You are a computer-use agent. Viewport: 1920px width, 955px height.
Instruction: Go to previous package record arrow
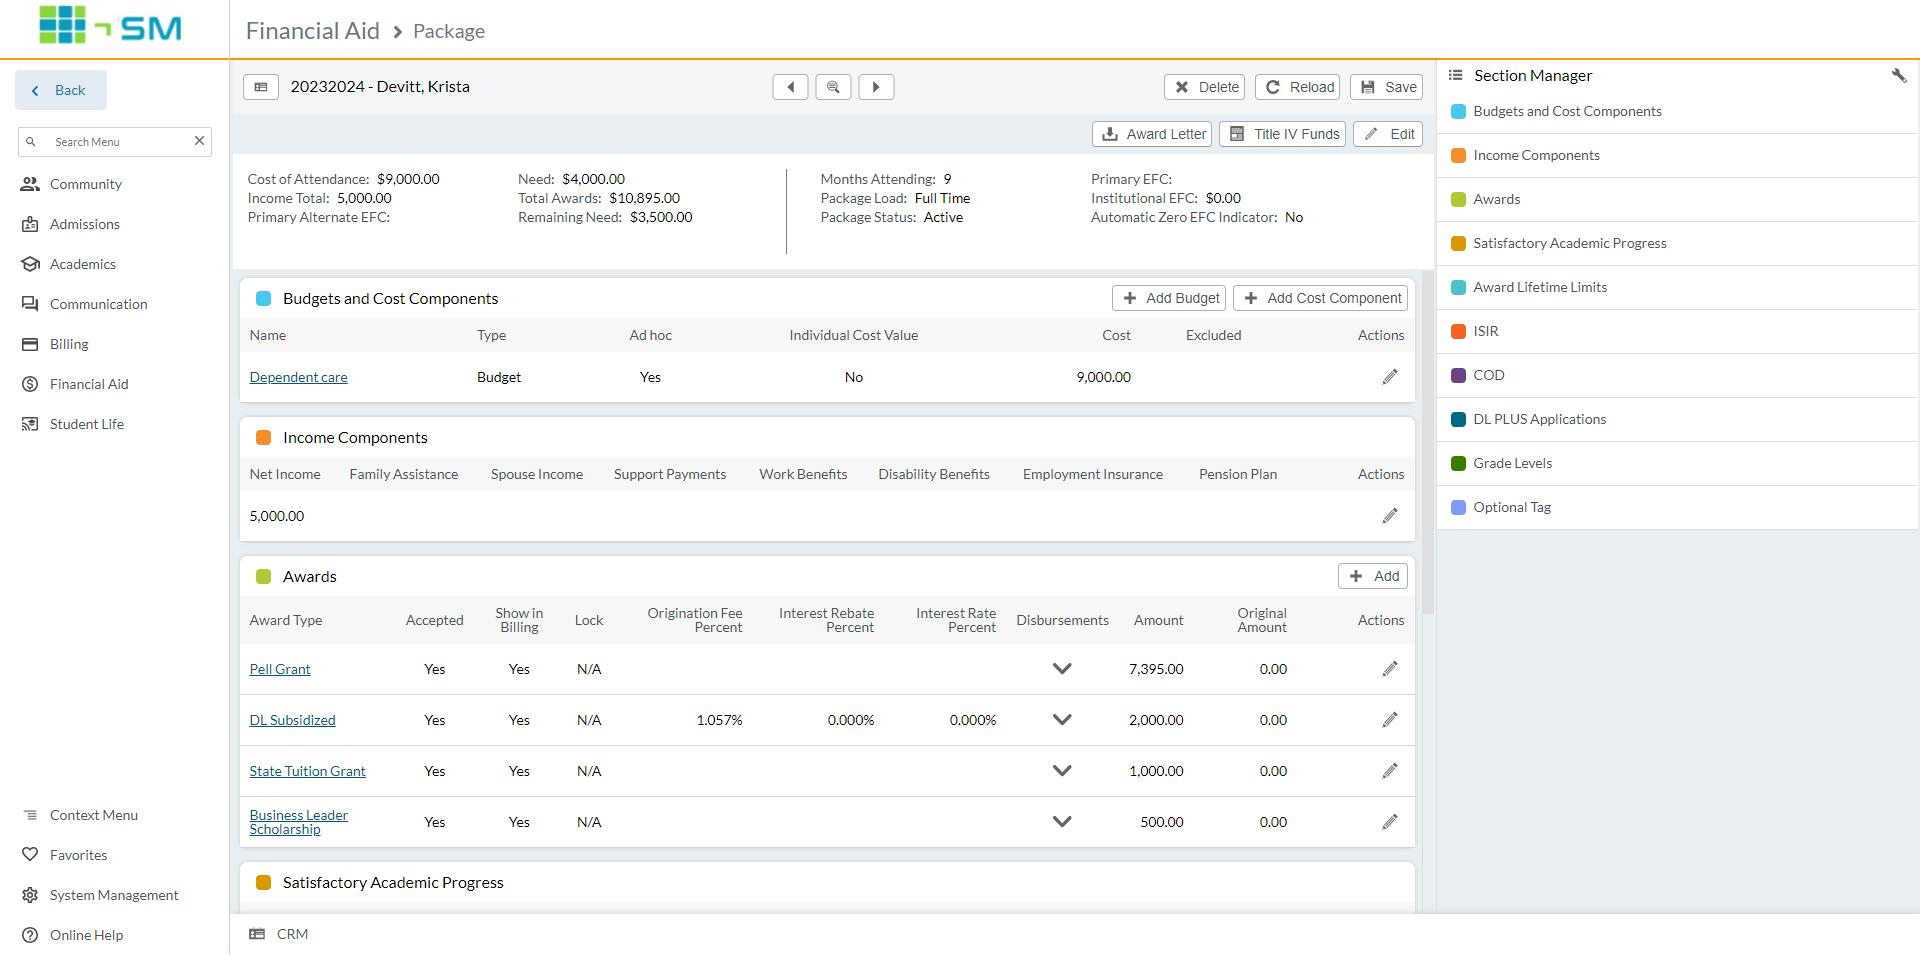click(x=790, y=87)
